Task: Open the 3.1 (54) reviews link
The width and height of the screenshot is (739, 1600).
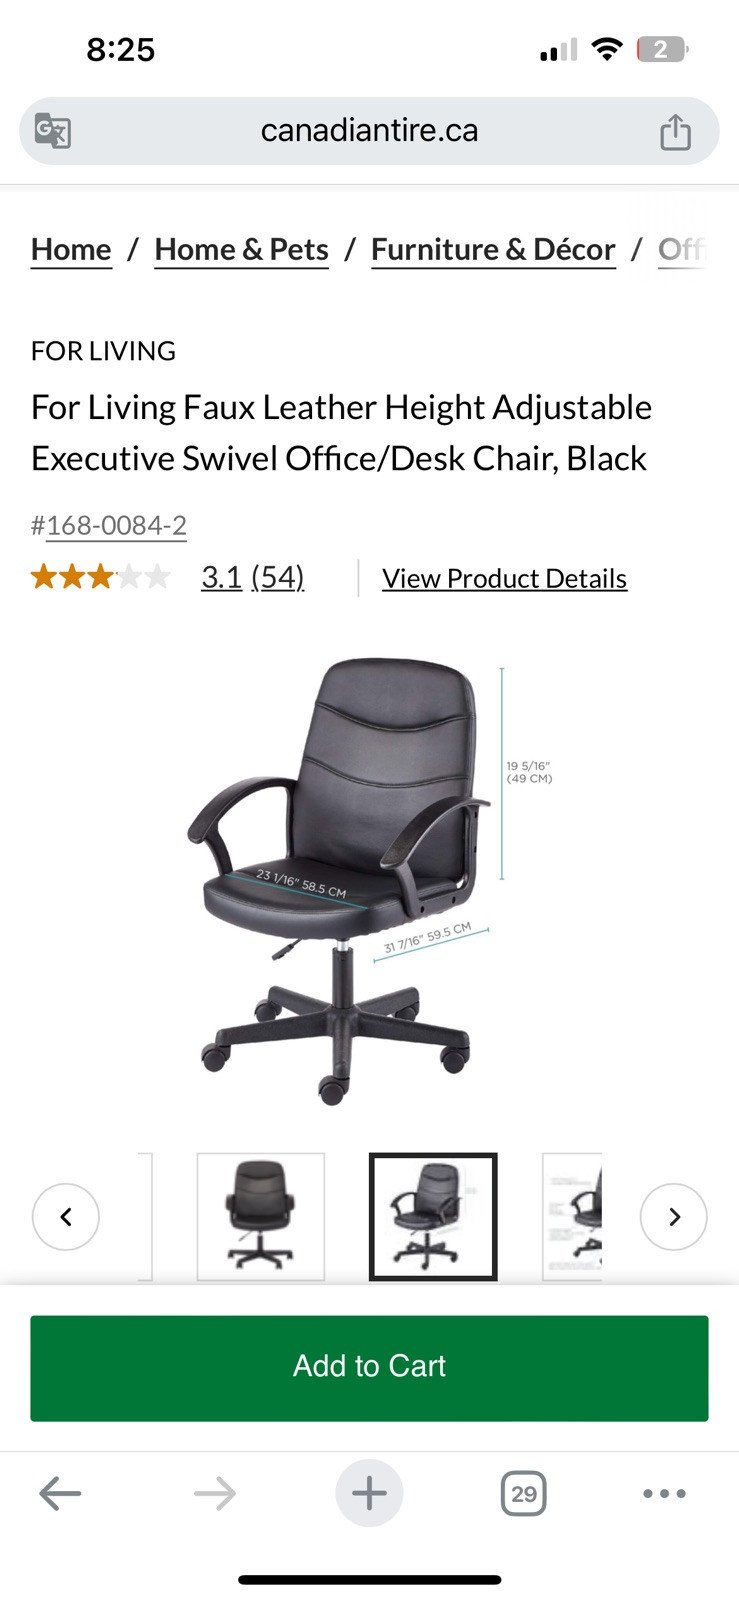Action: point(253,577)
